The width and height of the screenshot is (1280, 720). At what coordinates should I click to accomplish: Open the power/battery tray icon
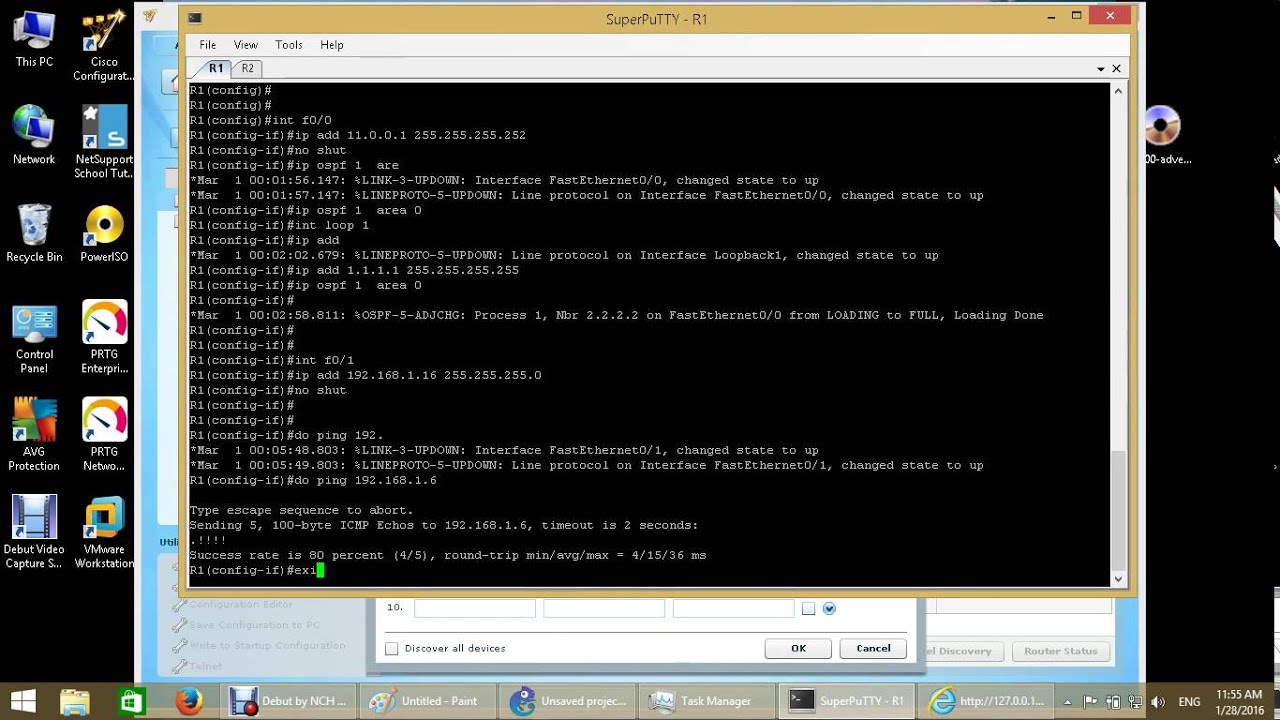tap(1112, 702)
